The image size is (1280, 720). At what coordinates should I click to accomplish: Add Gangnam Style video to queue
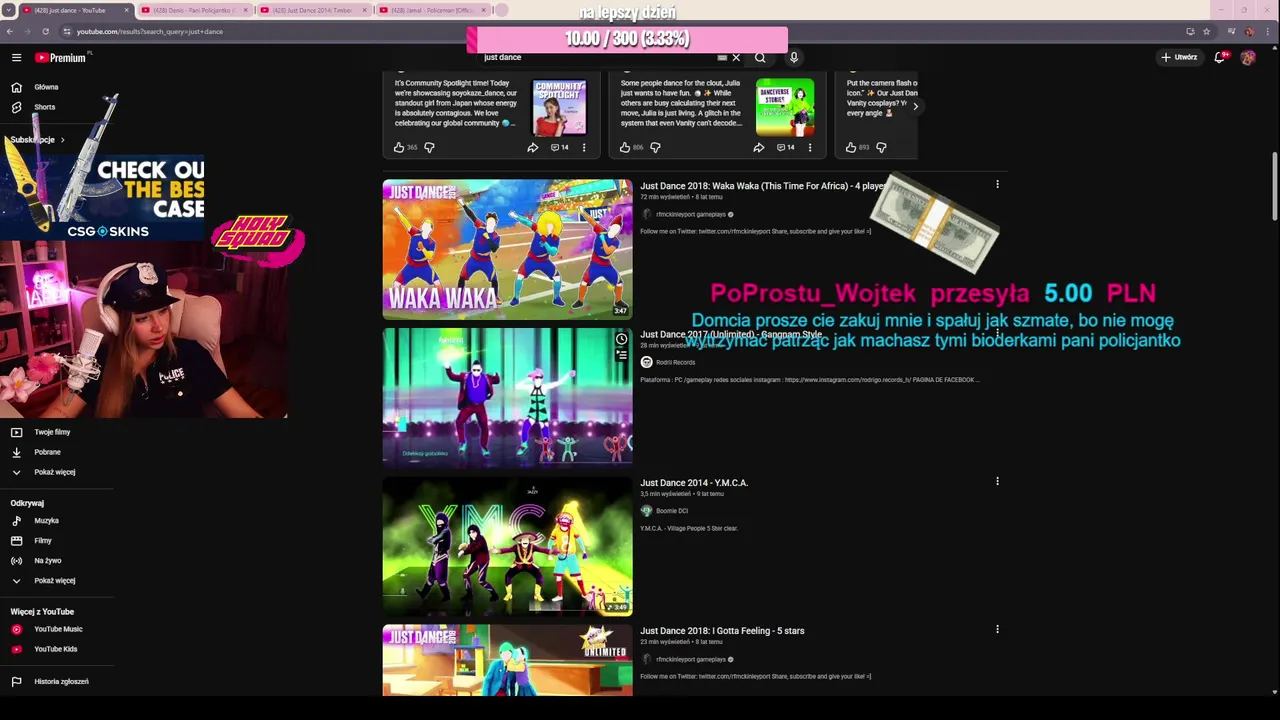point(621,354)
